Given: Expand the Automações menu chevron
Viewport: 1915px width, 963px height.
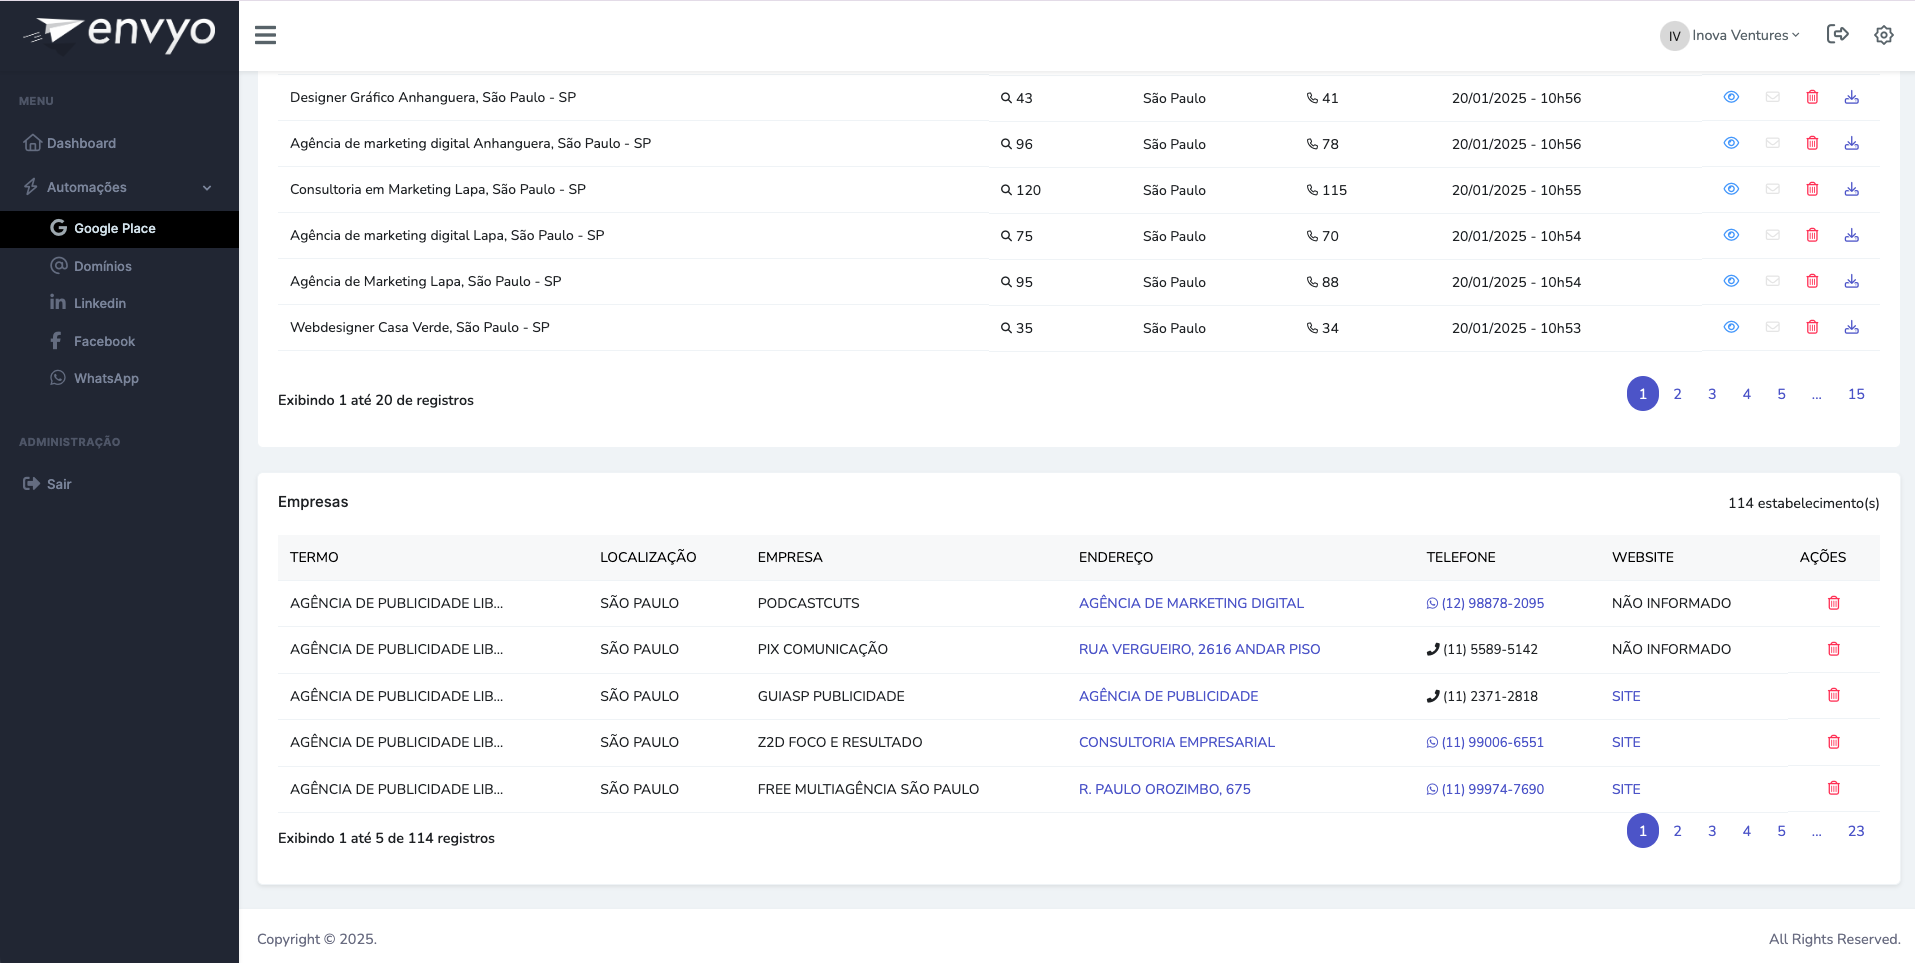Looking at the screenshot, I should click(207, 188).
